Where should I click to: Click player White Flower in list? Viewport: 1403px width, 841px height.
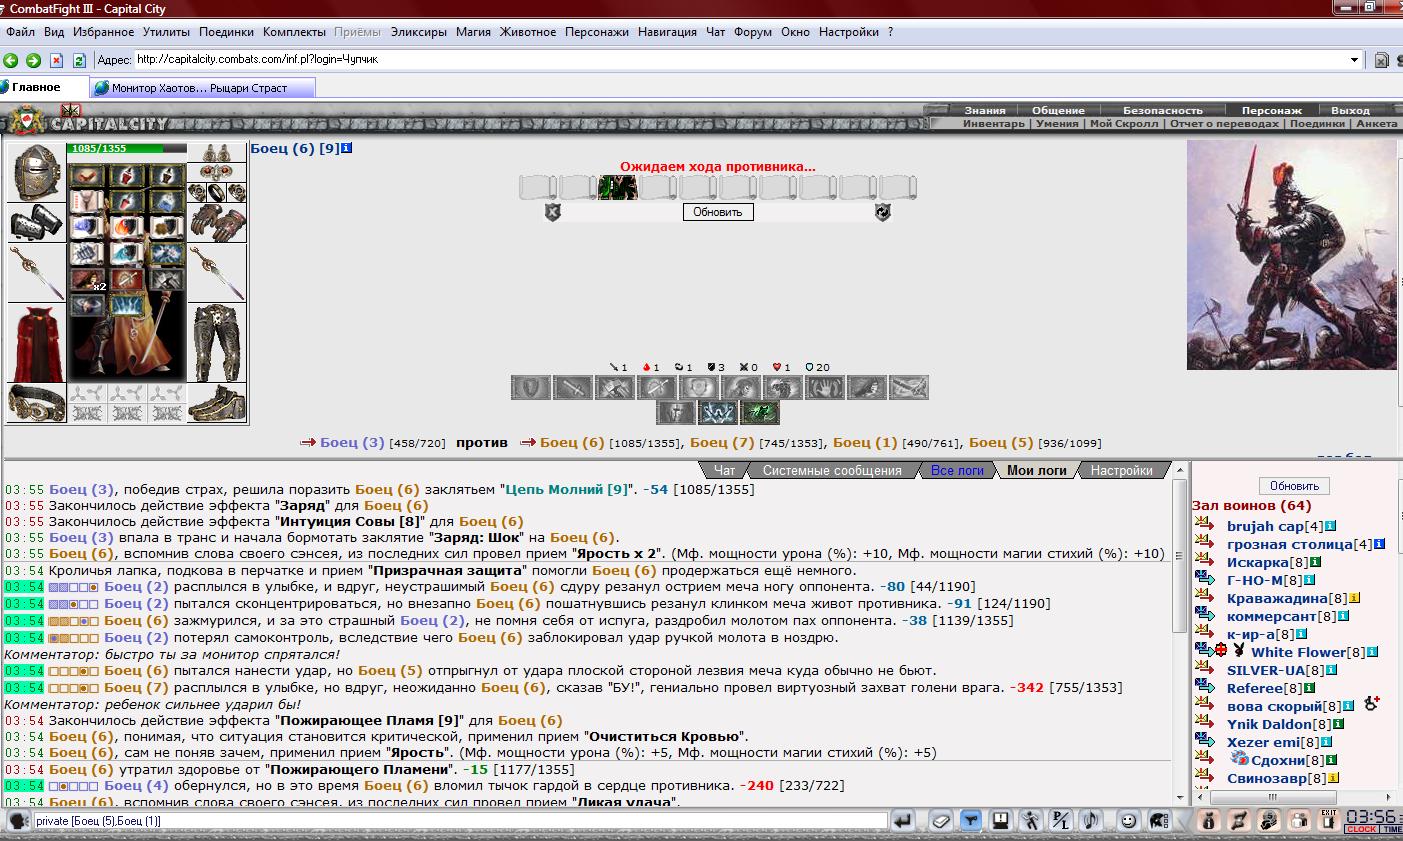(1298, 652)
